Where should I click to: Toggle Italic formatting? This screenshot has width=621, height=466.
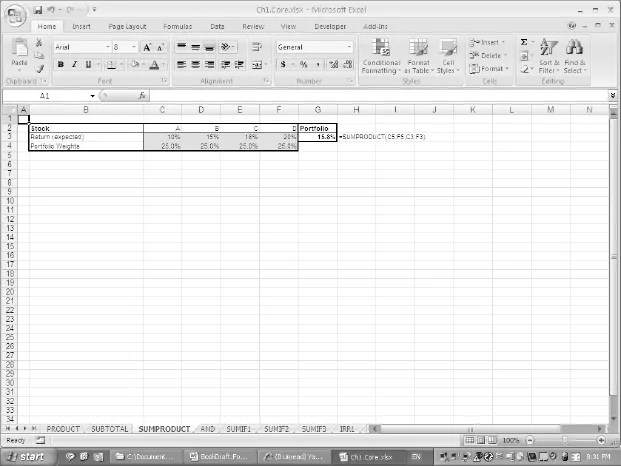pyautogui.click(x=74, y=65)
